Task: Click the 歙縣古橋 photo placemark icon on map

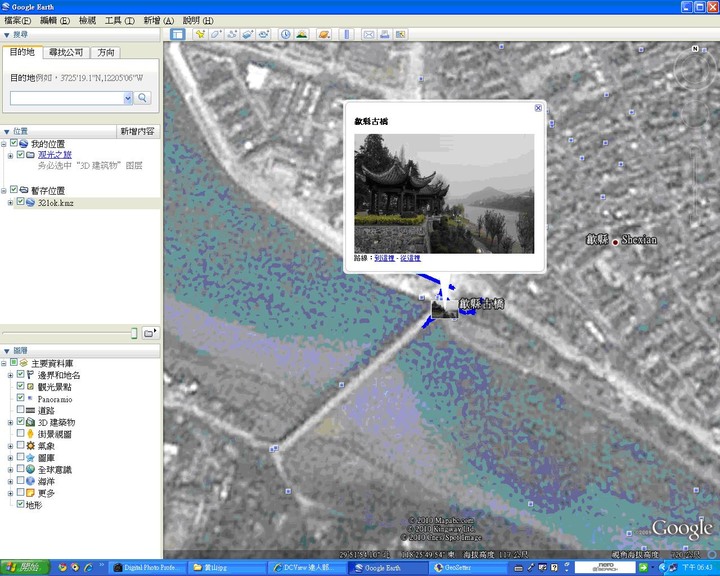Action: point(444,308)
